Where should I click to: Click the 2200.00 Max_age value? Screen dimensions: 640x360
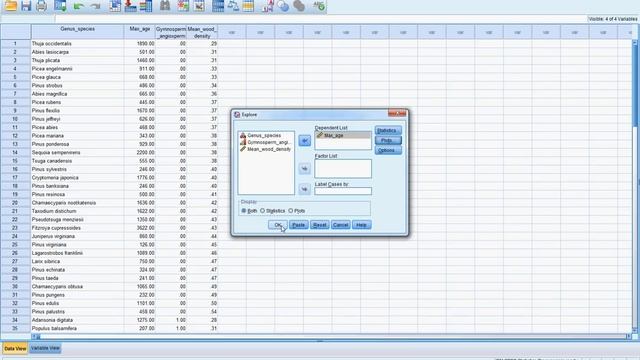click(140, 152)
